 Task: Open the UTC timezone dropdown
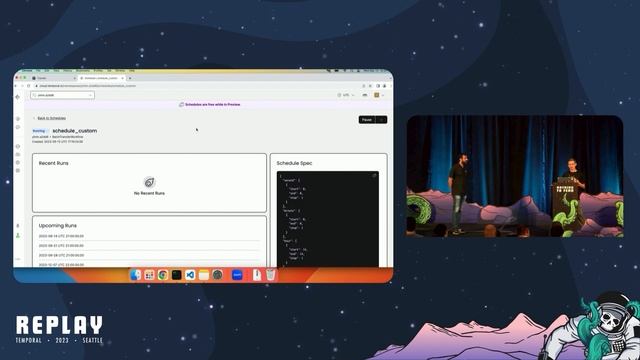pos(346,95)
